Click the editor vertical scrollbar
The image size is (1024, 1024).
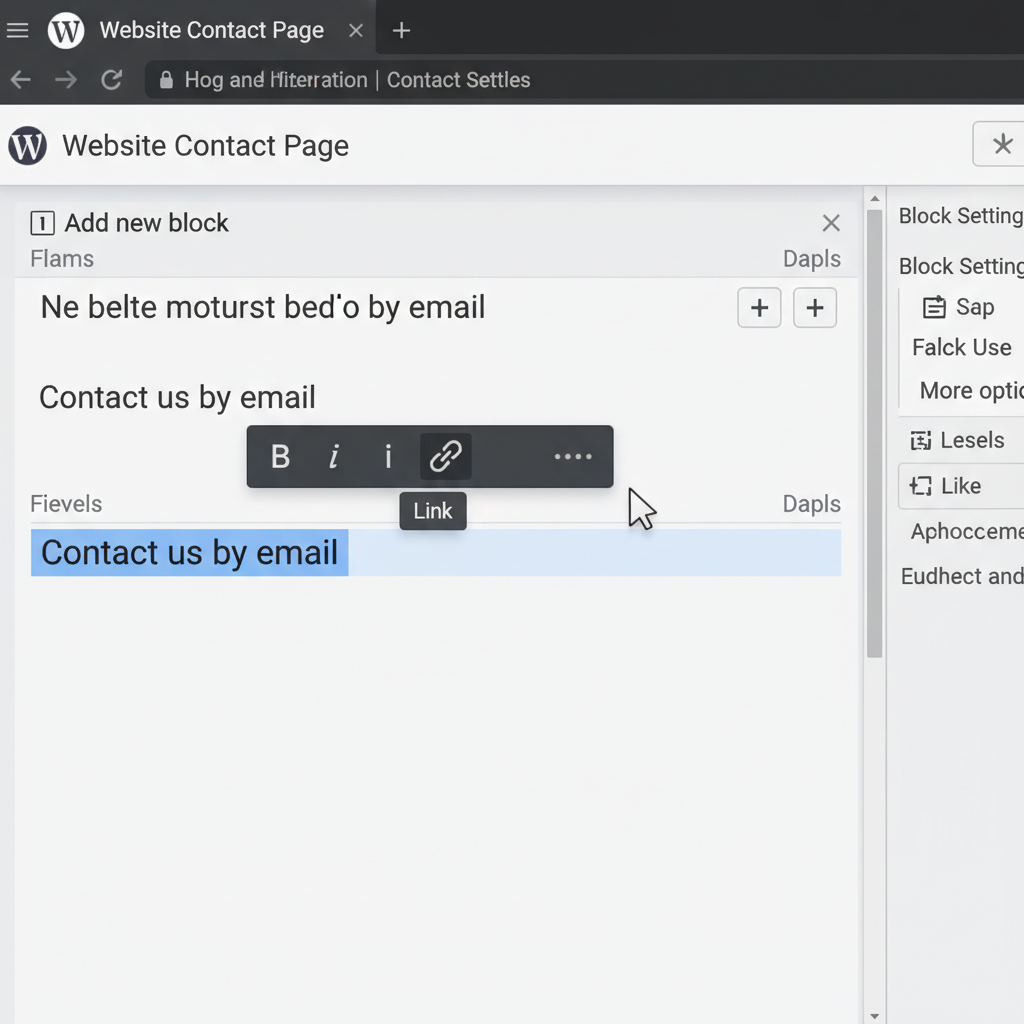pyautogui.click(x=875, y=430)
